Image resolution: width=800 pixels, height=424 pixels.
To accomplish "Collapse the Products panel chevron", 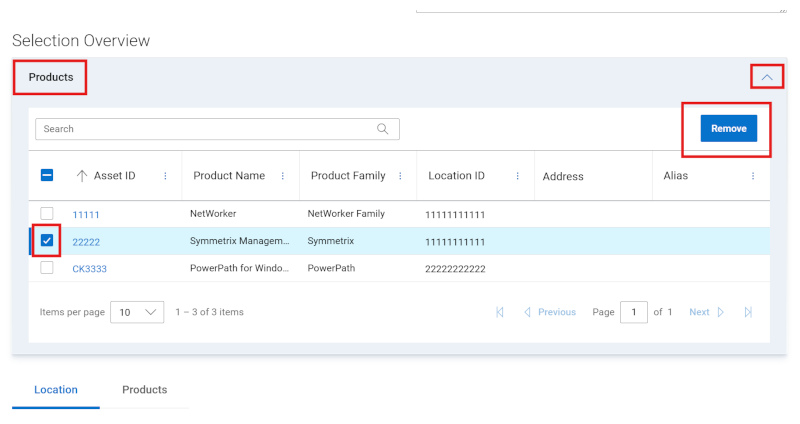I will click(x=767, y=77).
